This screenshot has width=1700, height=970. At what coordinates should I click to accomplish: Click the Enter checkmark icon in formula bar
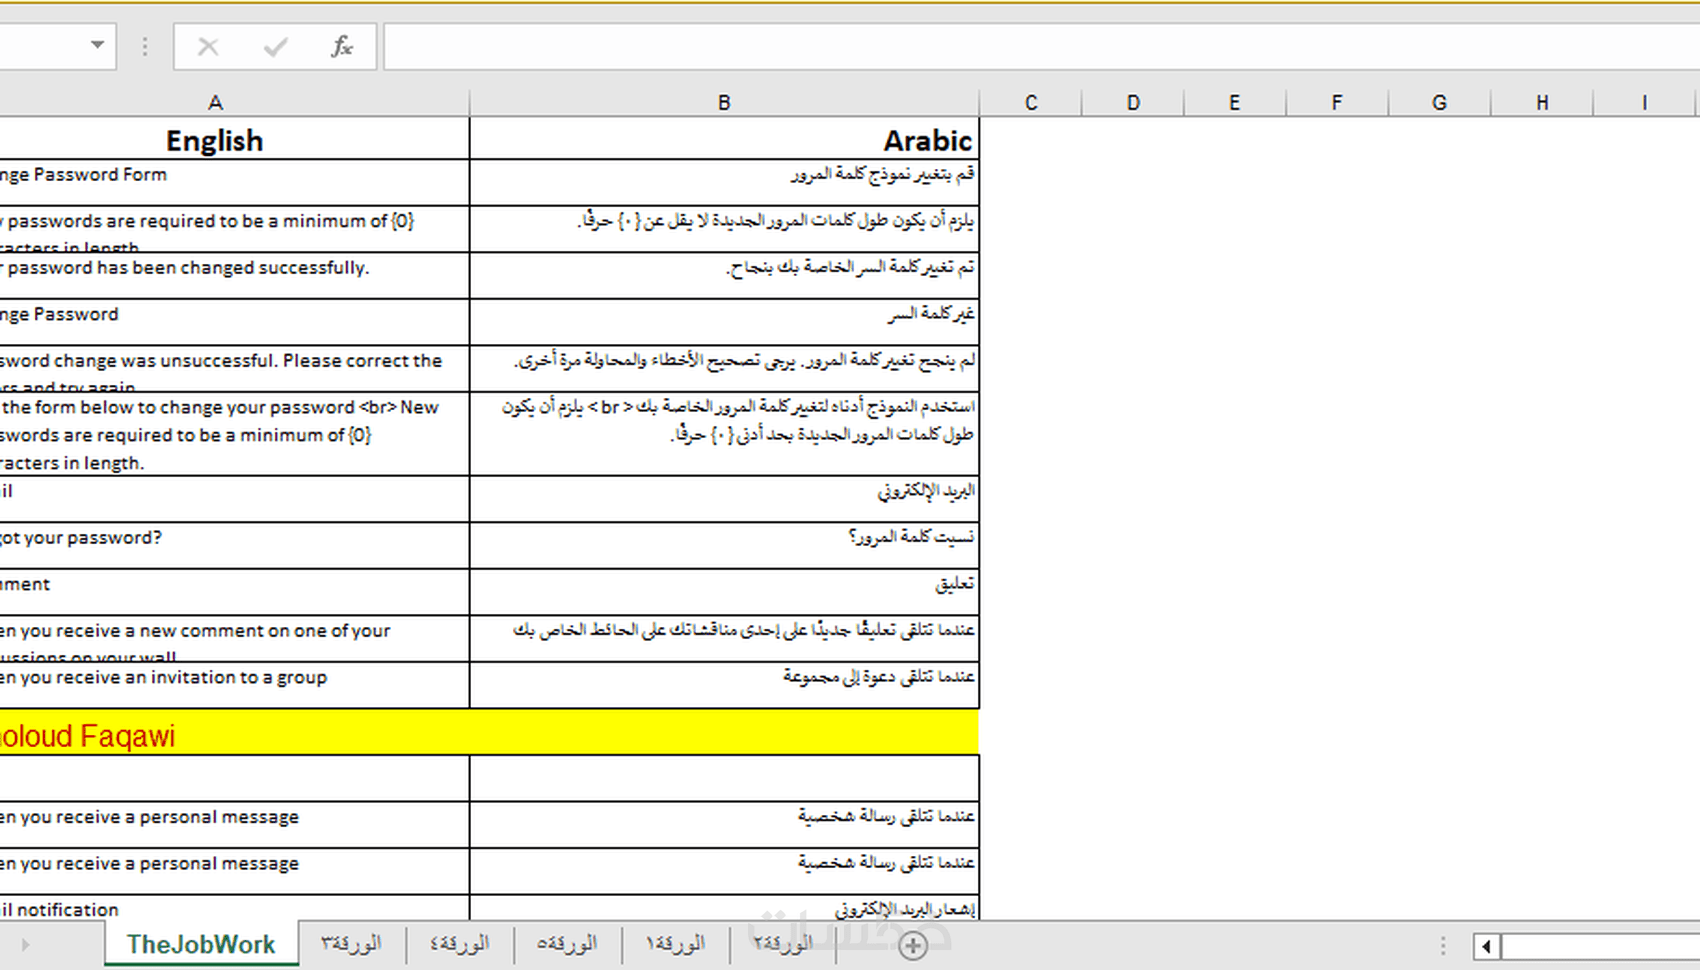point(275,47)
